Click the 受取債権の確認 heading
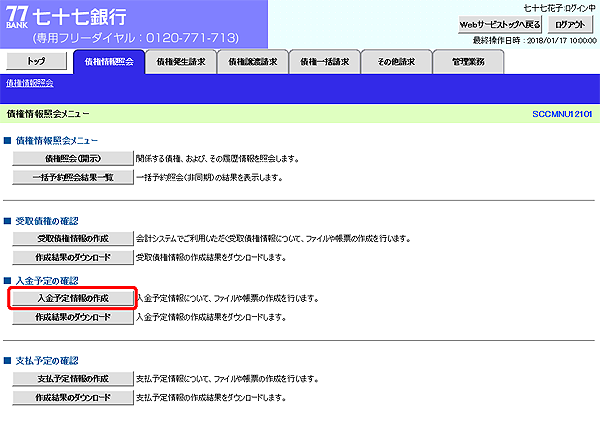This screenshot has height=434, width=600. tap(47, 221)
